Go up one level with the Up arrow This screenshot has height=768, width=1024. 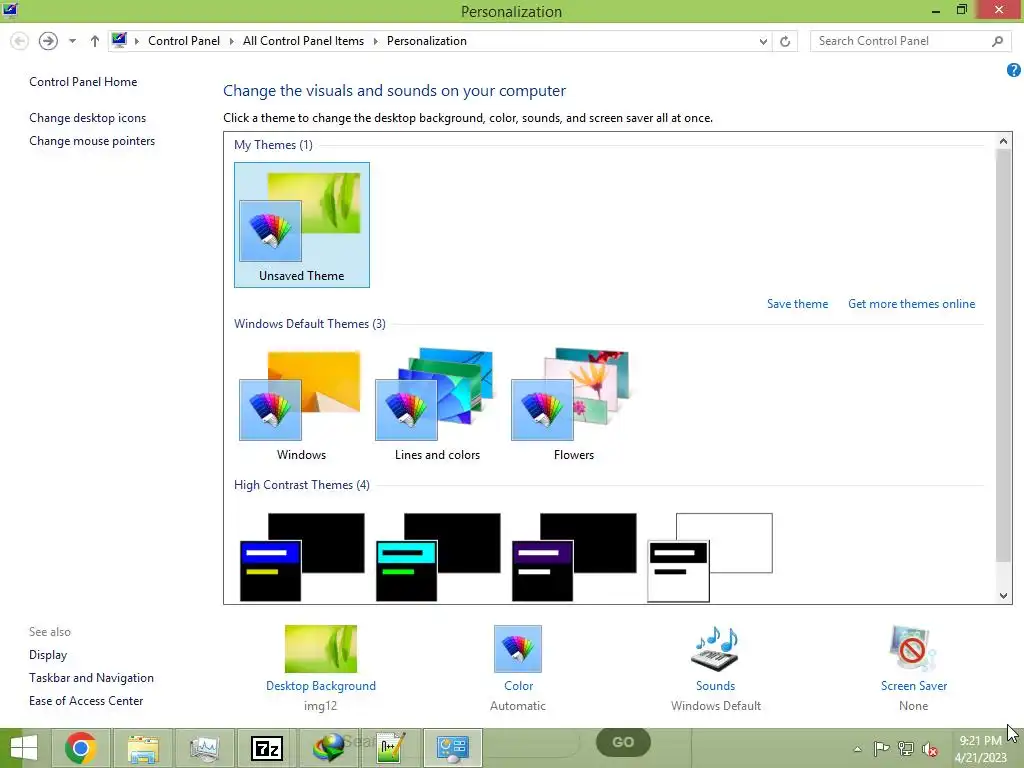pos(95,41)
